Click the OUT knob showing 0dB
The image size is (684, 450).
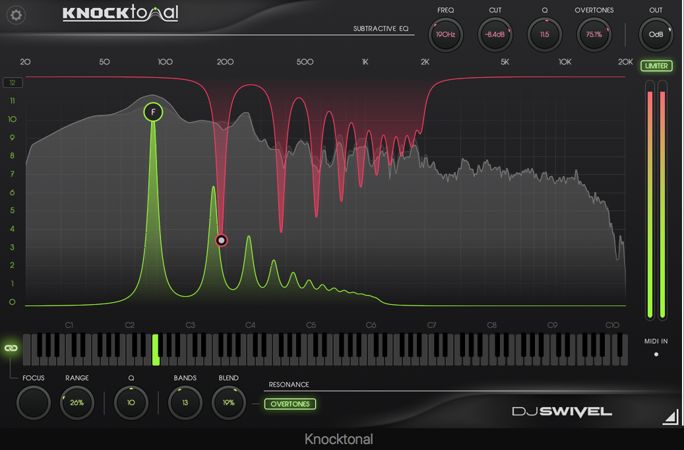[656, 34]
